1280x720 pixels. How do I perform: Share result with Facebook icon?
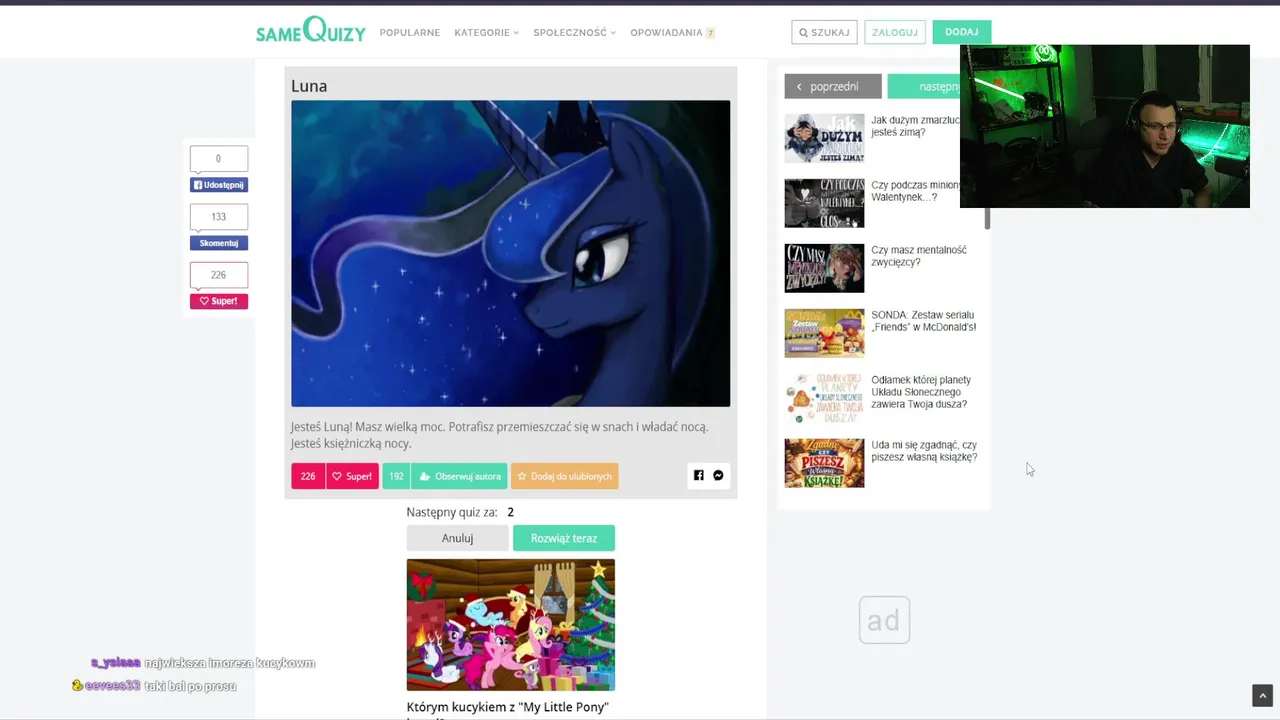tap(699, 476)
